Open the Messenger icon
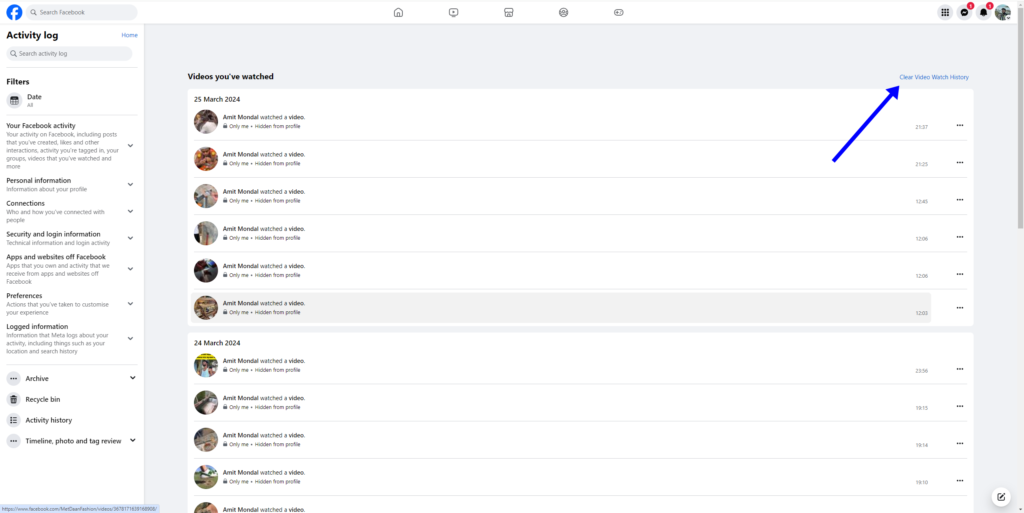Image resolution: width=1024 pixels, height=513 pixels. pyautogui.click(x=964, y=12)
